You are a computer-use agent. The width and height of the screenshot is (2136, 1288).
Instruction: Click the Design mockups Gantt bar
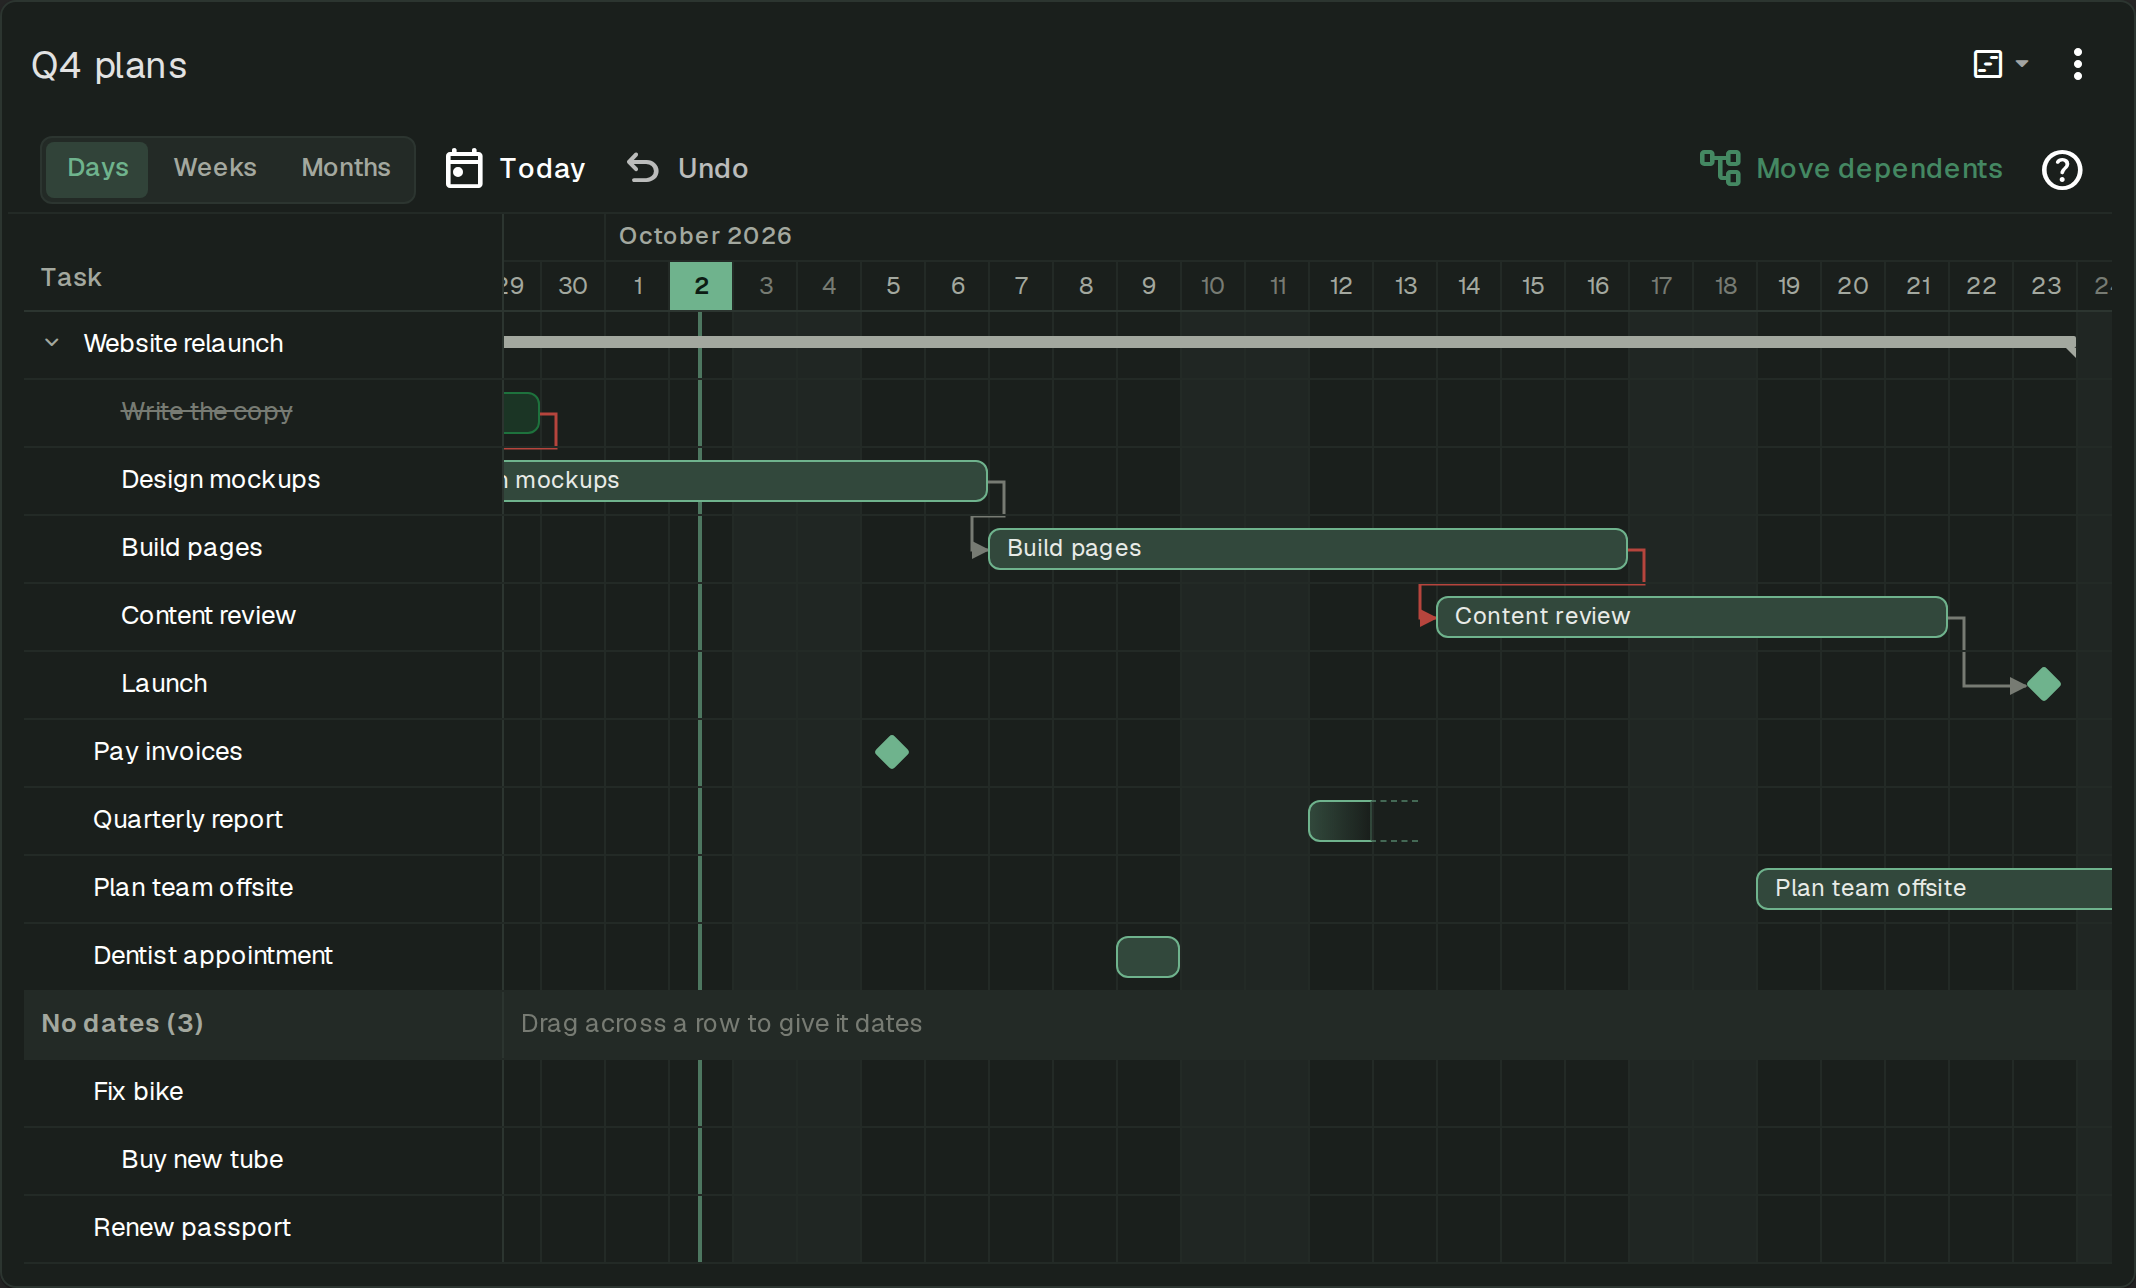pos(745,481)
